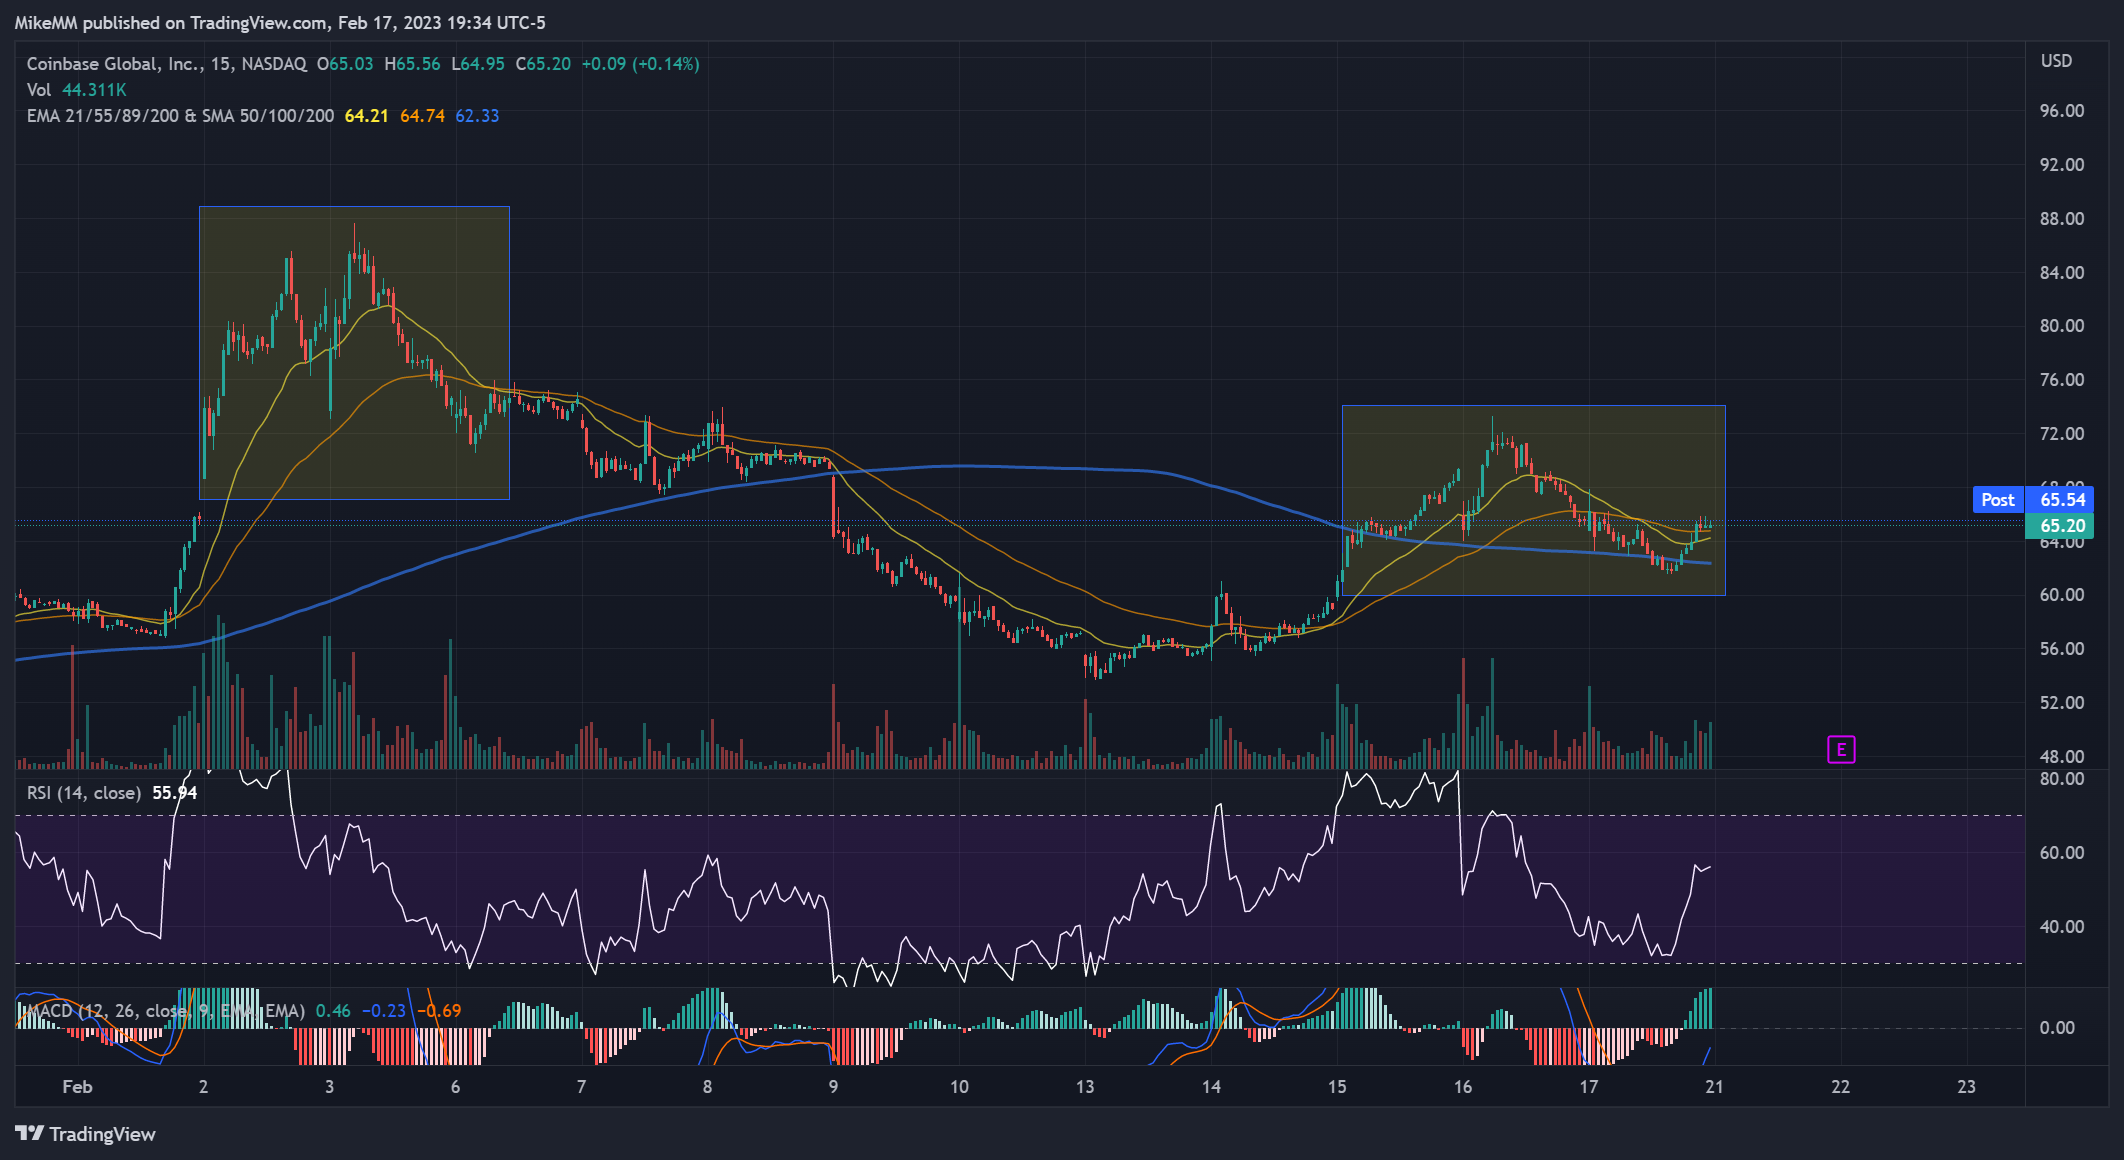Viewport: 2124px width, 1160px height.
Task: Click the 96.00 price axis value
Action: click(2062, 111)
